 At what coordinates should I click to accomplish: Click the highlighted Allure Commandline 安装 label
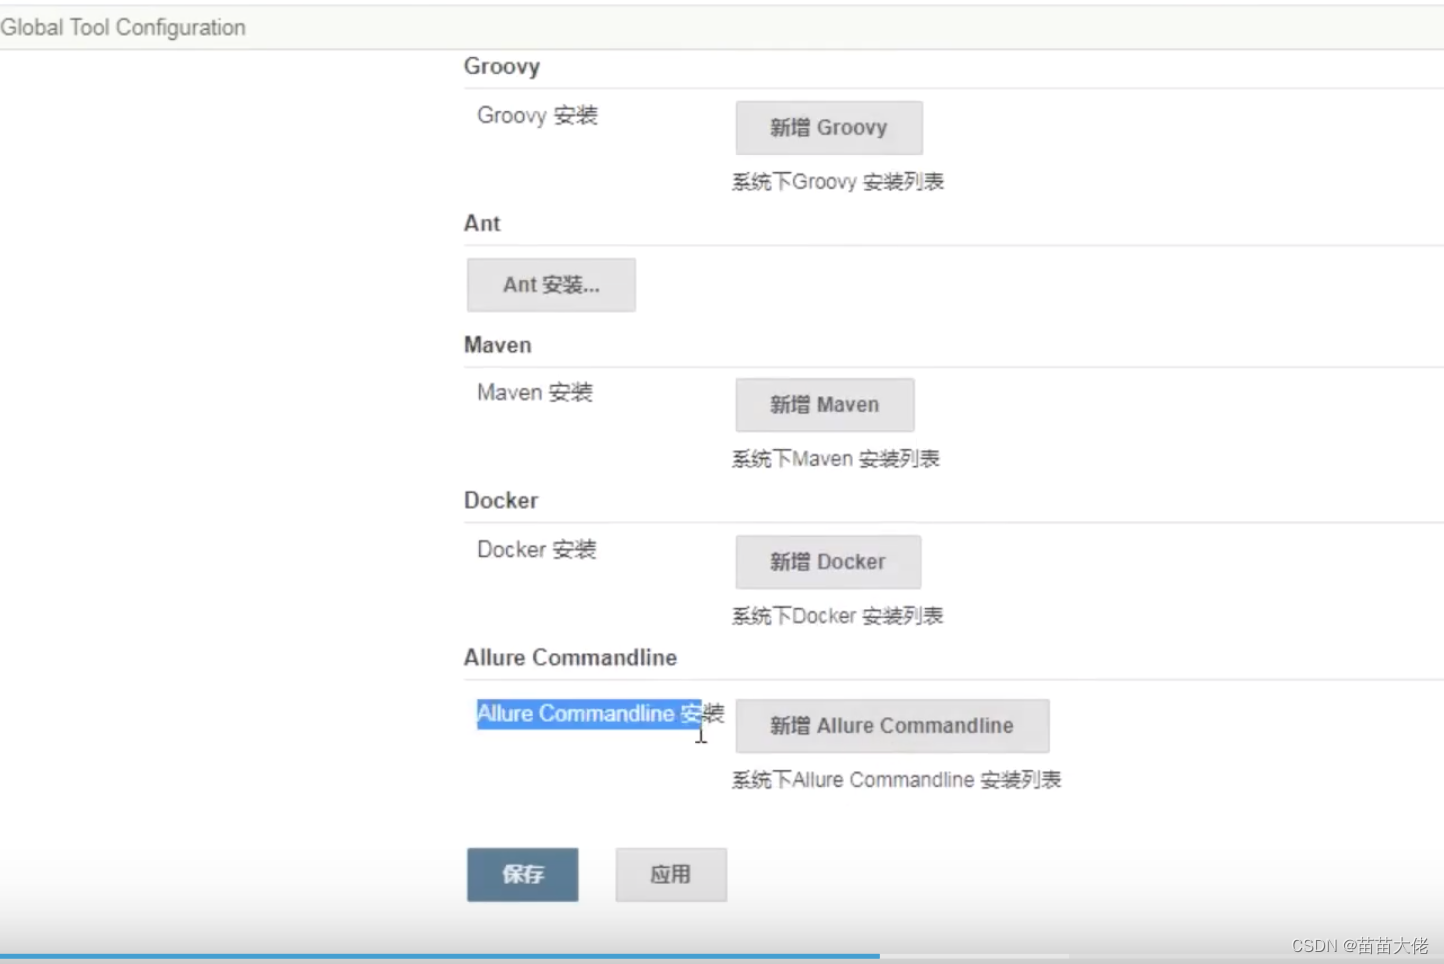pyautogui.click(x=600, y=714)
